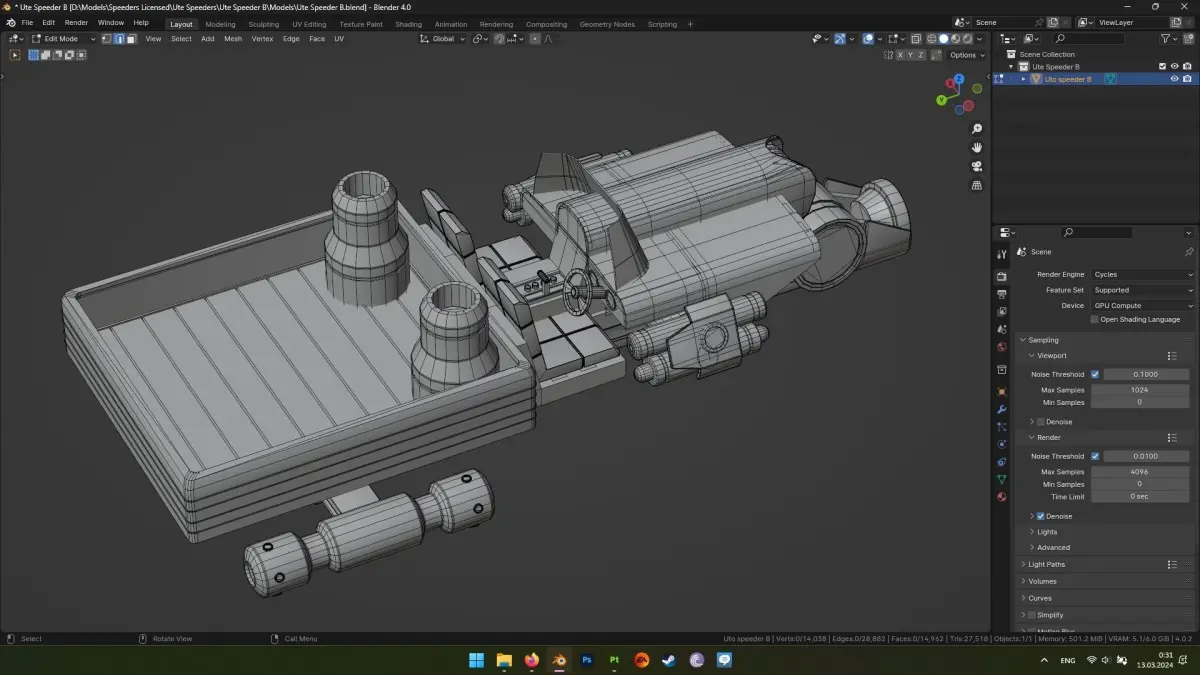Open the Object properties tab icon
1200x675 pixels.
(x=1001, y=391)
